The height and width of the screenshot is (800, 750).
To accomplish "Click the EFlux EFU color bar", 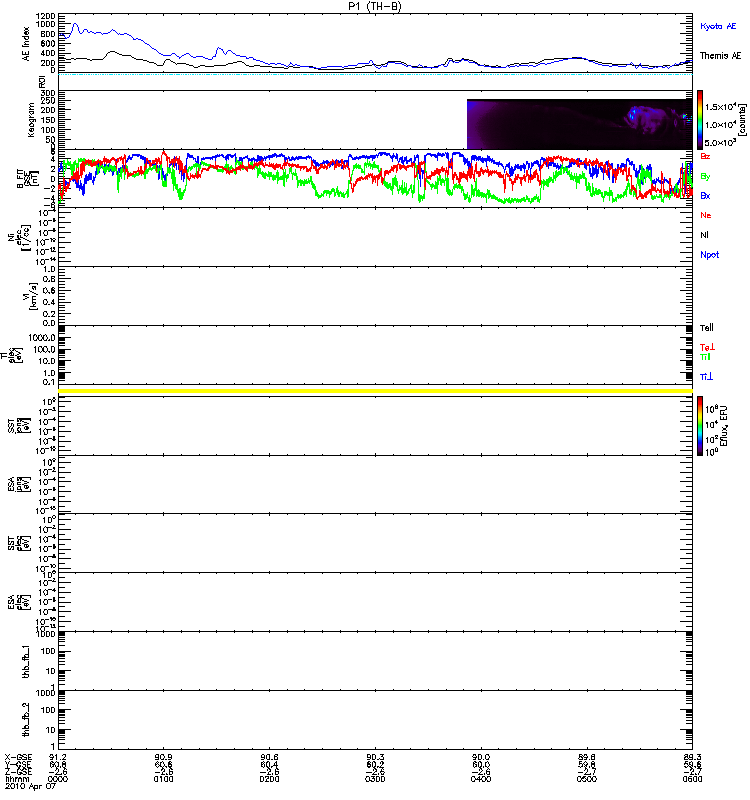I will pyautogui.click(x=700, y=426).
